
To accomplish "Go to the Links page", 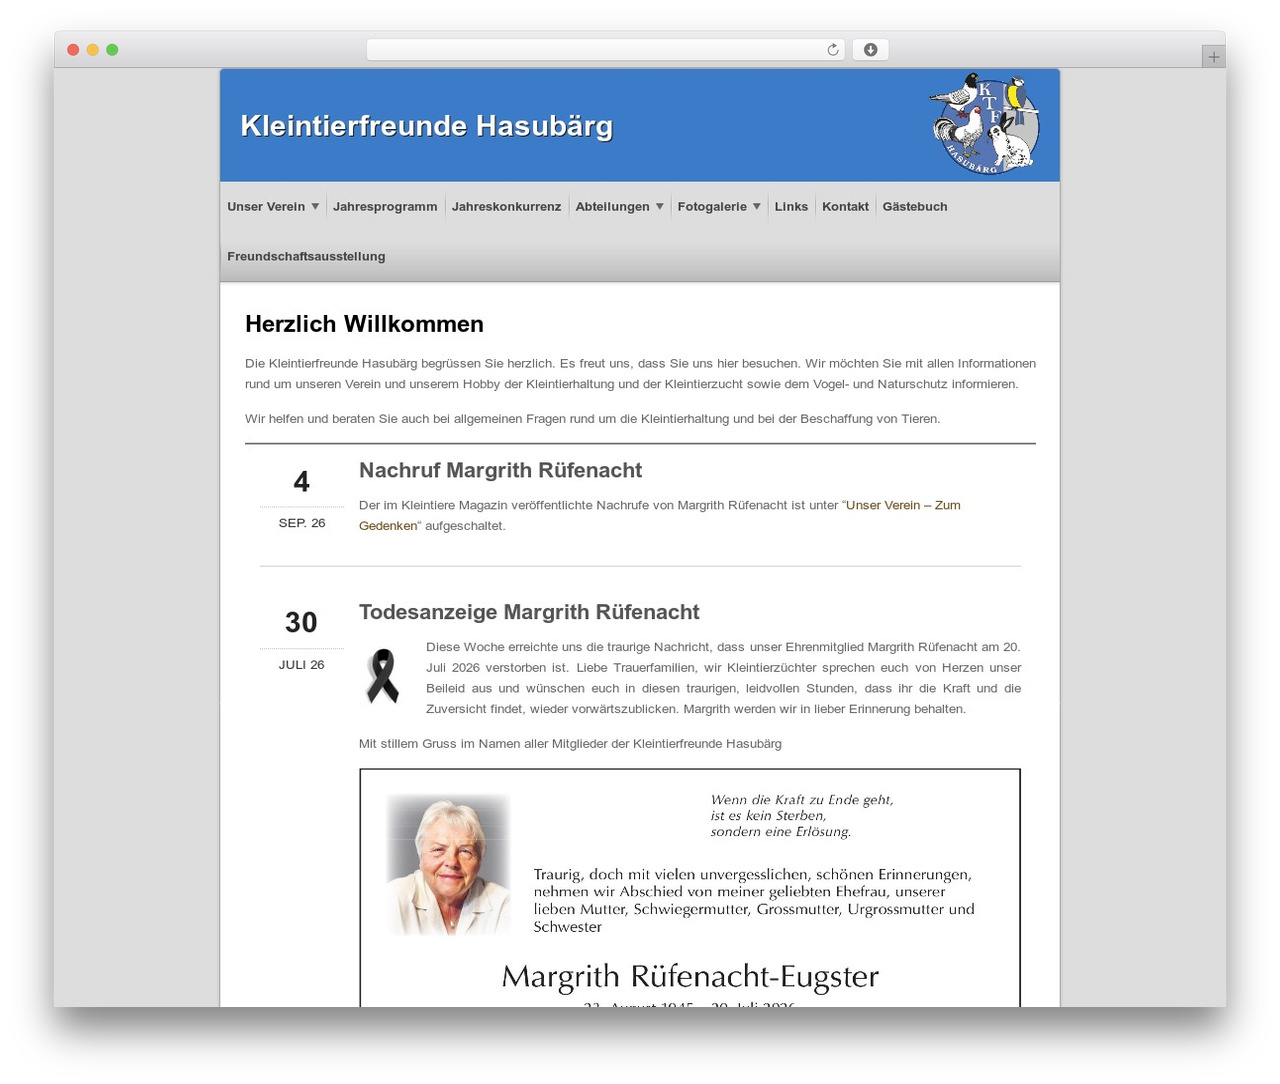I will [x=791, y=207].
